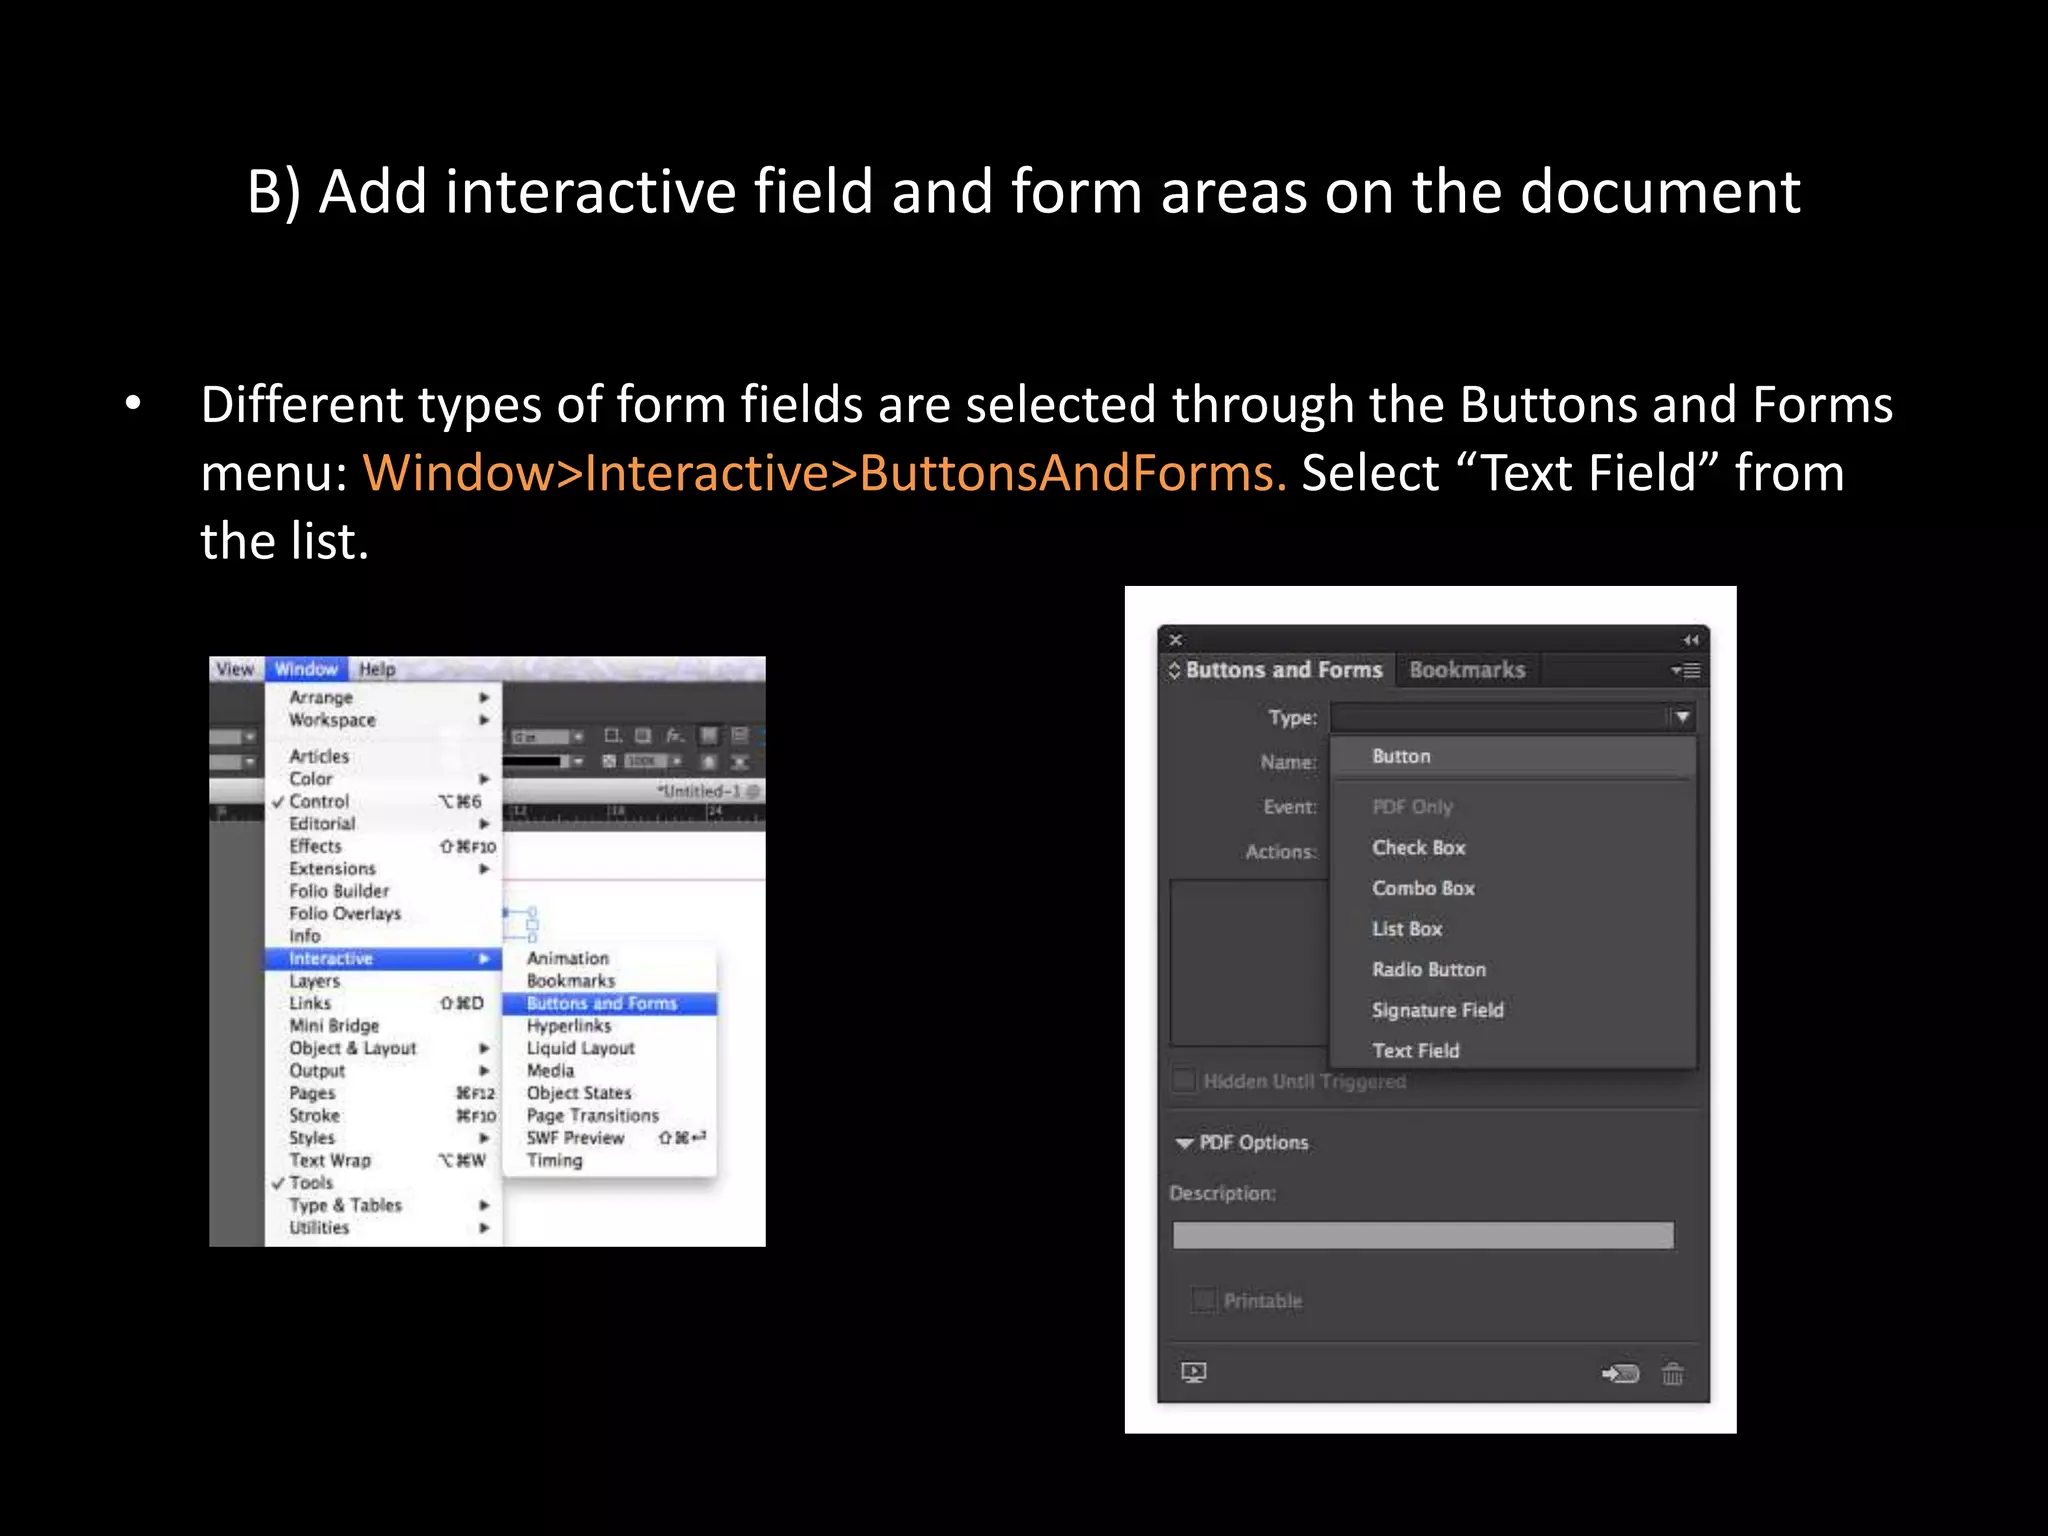
Task: Switch to the Bookmarks tab
Action: [x=1467, y=670]
